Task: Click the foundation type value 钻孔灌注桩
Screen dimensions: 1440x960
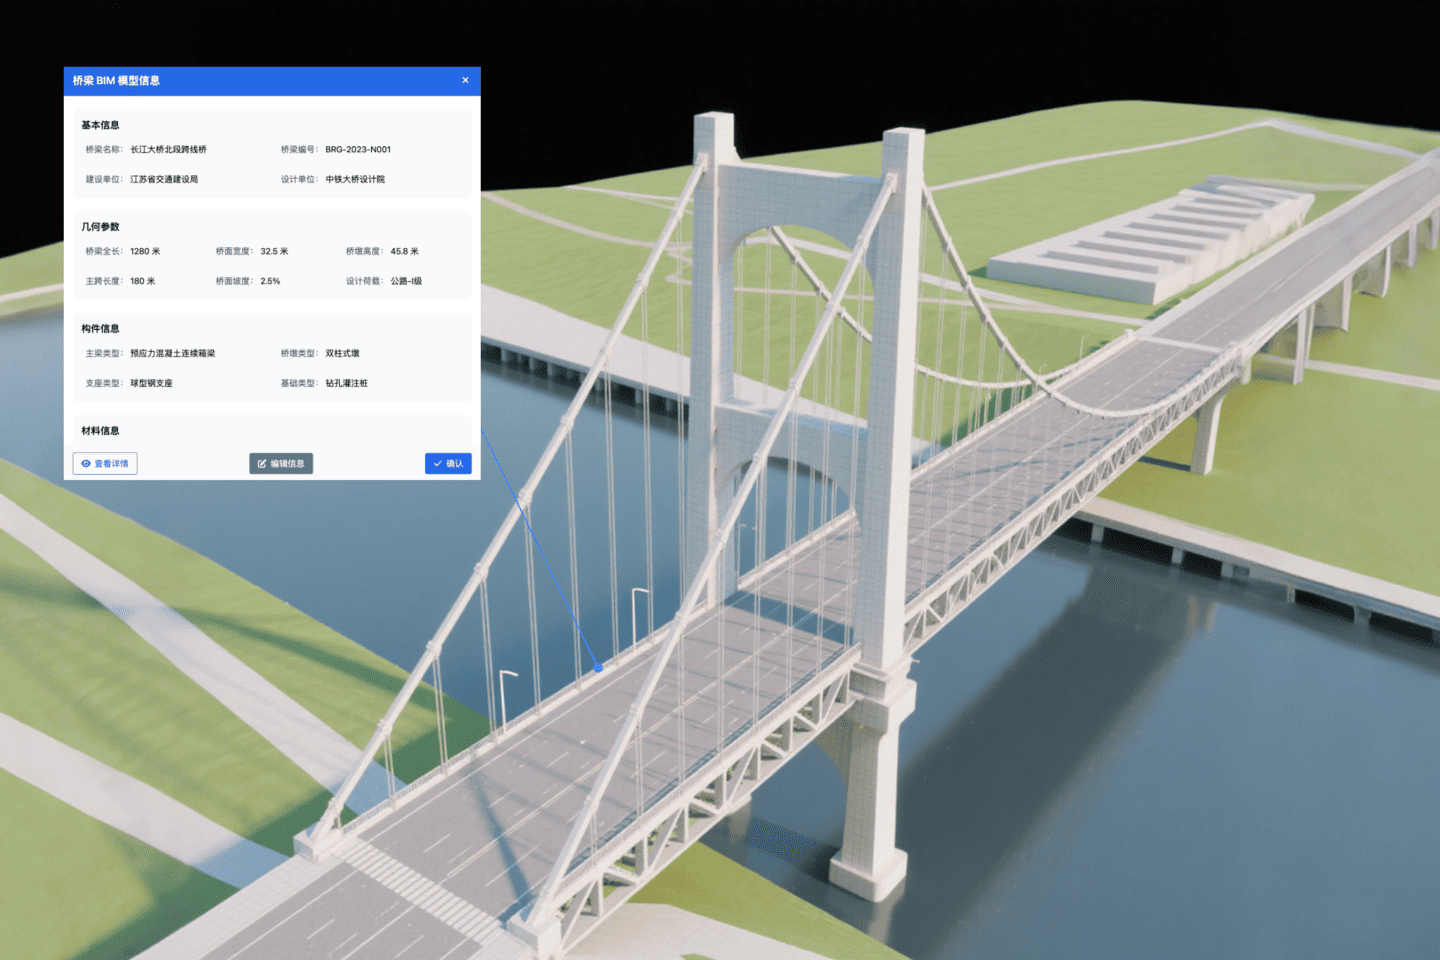Action: pos(346,384)
